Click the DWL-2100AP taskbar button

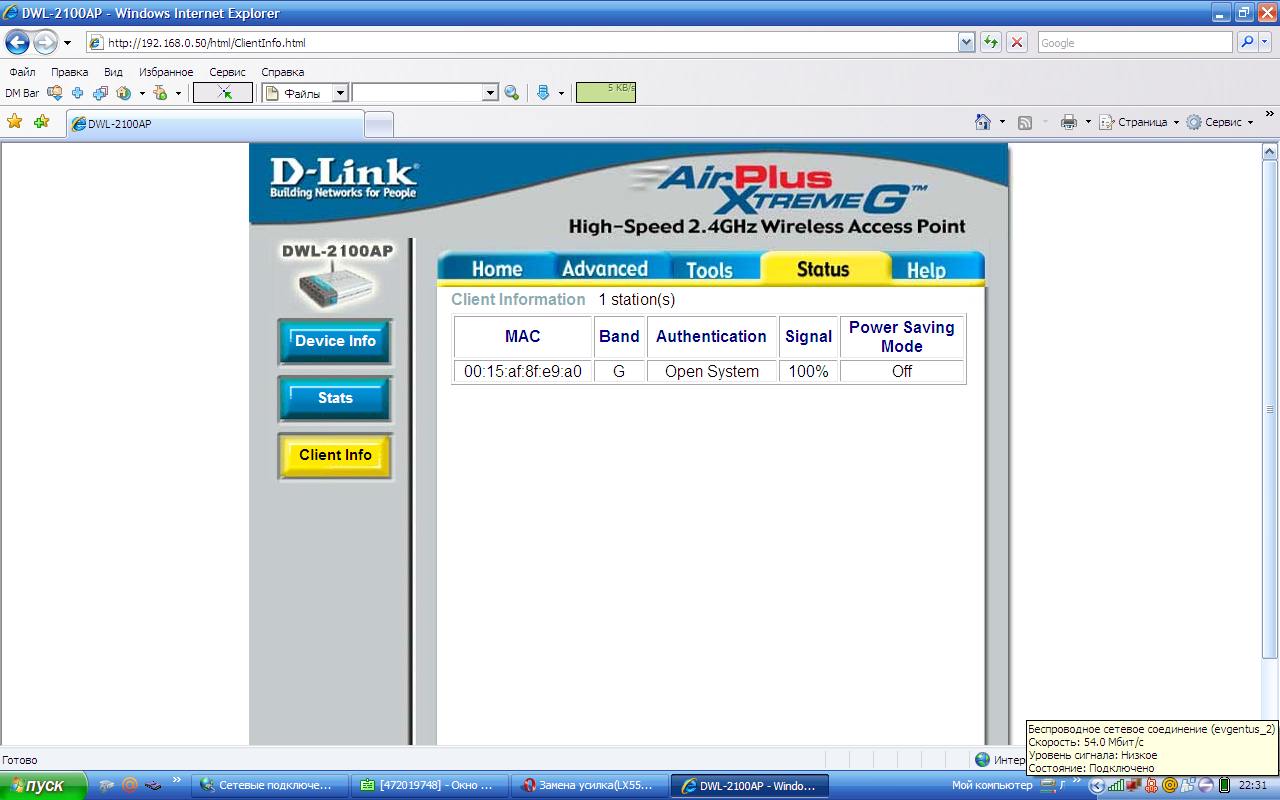coord(752,786)
